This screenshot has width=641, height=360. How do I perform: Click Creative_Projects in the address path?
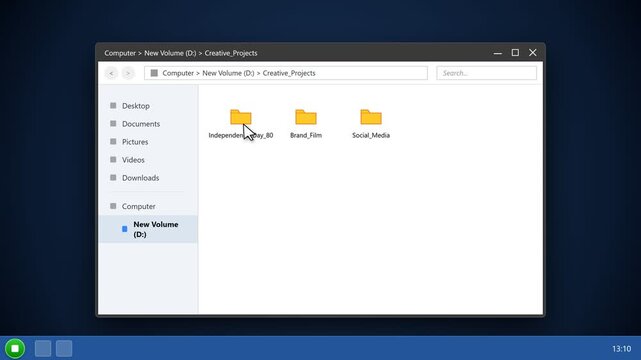[289, 73]
